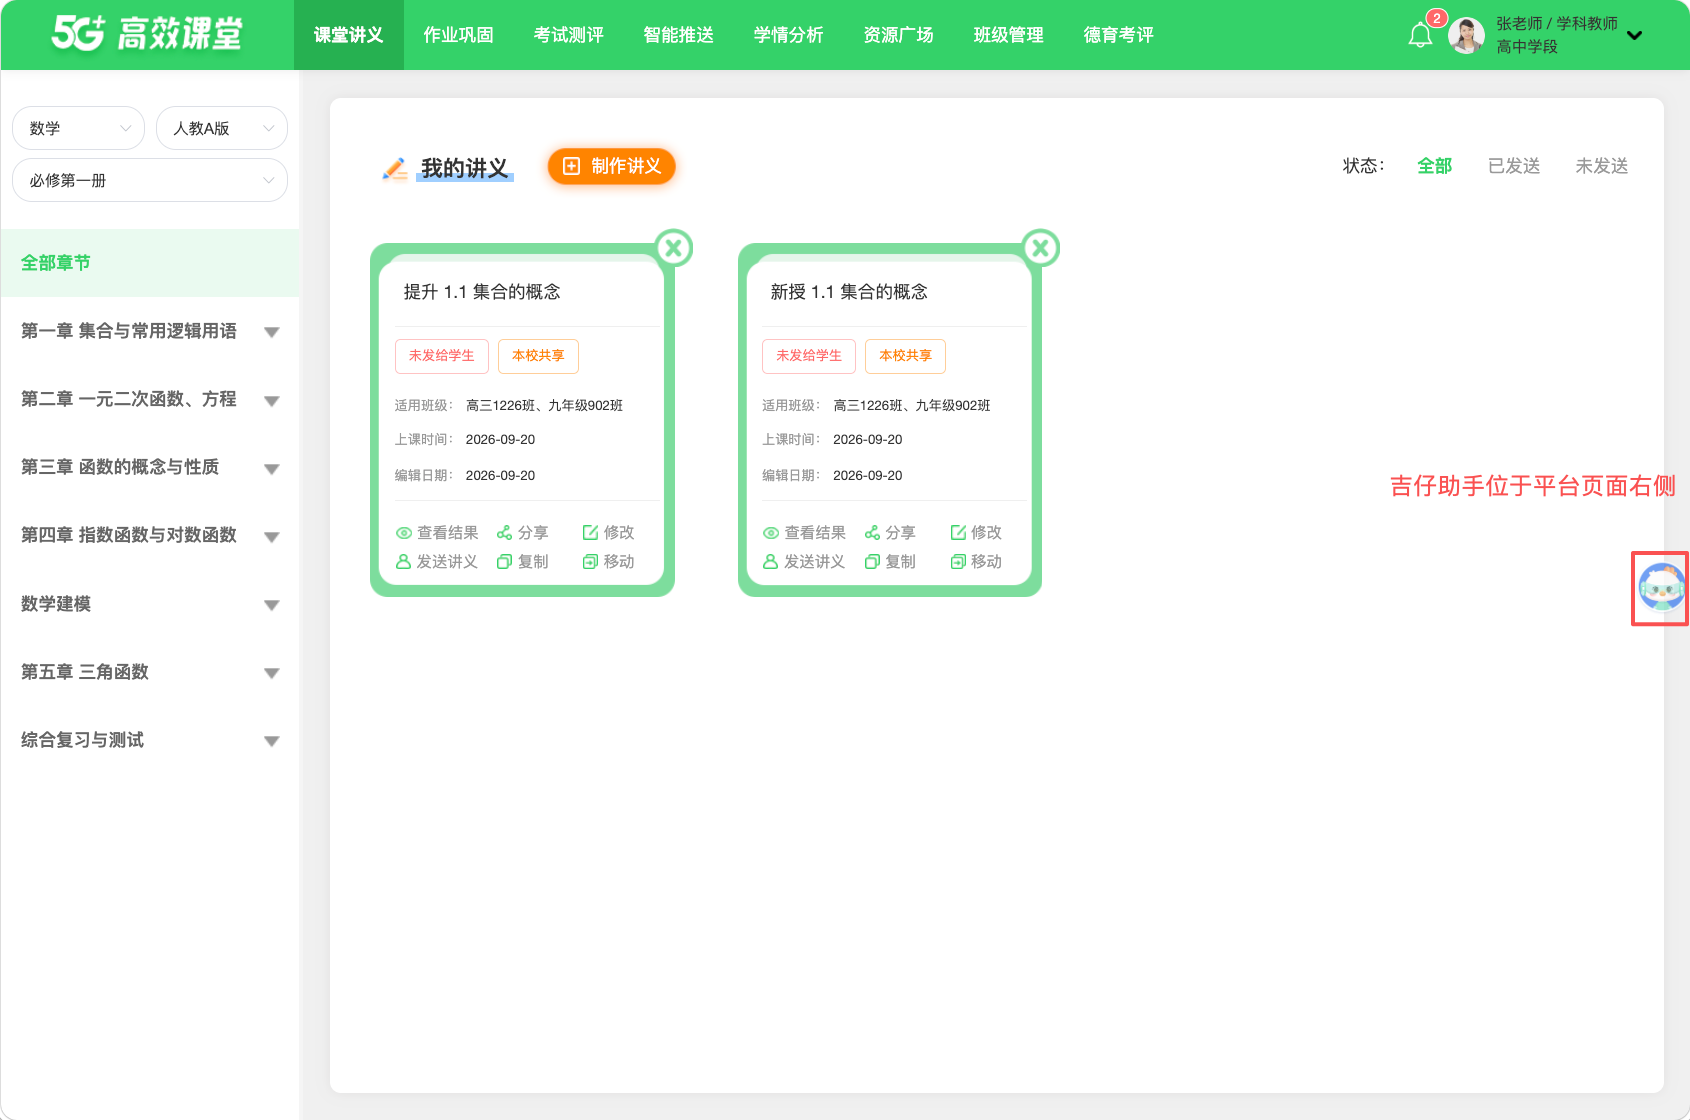The width and height of the screenshot is (1690, 1120).
Task: Send the 新授 1.1 handout to students
Action: [x=804, y=562]
